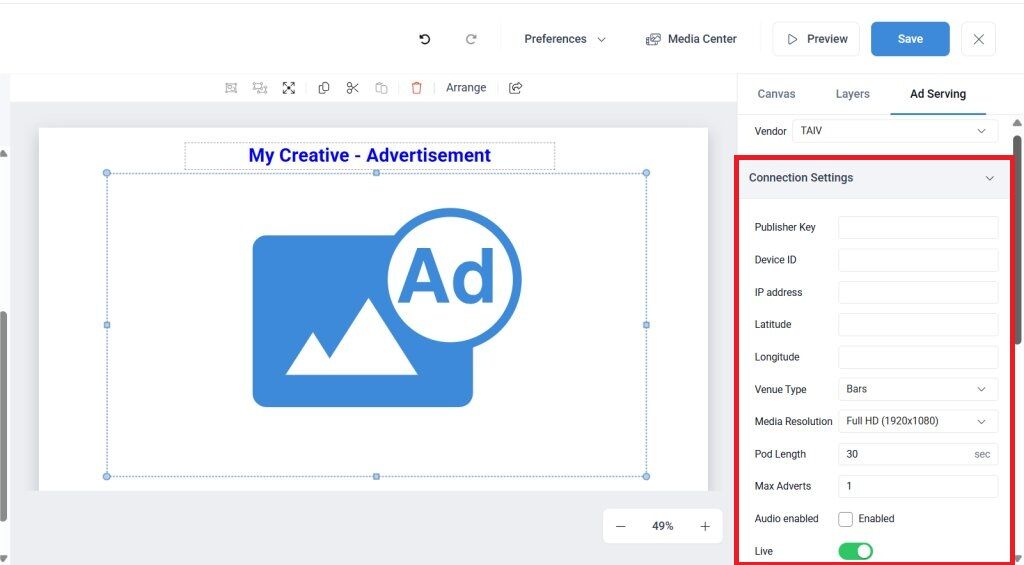Click the redo arrow icon
This screenshot has height=565, width=1024.
pos(471,39)
